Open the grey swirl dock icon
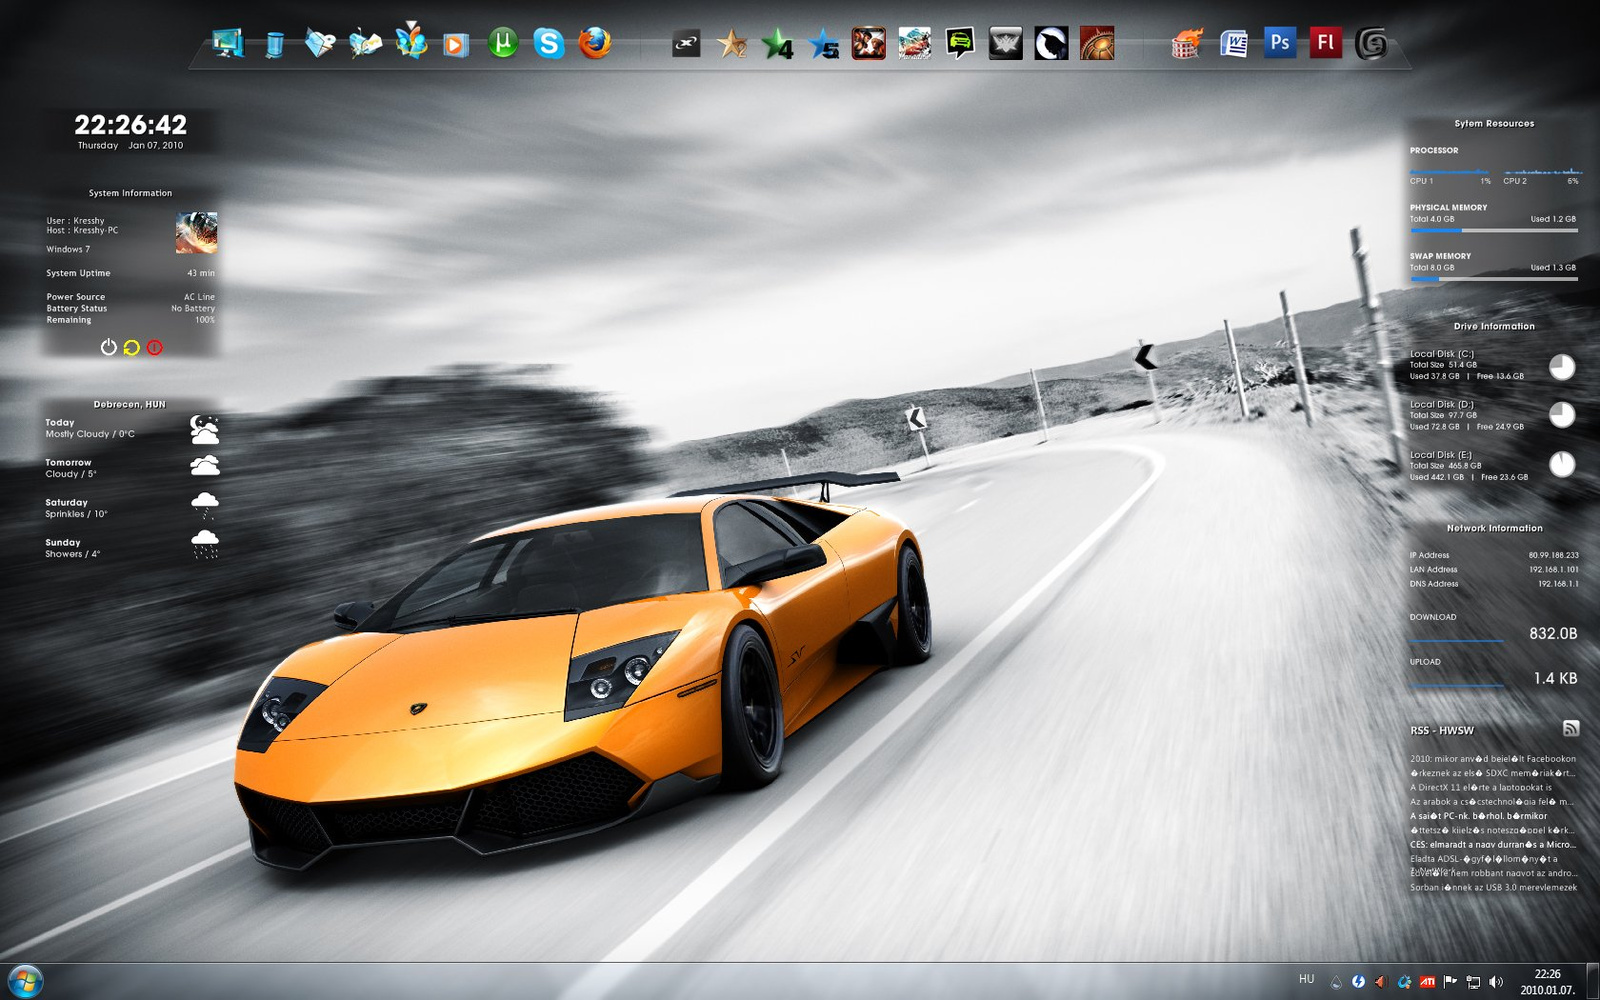 (x=1371, y=44)
